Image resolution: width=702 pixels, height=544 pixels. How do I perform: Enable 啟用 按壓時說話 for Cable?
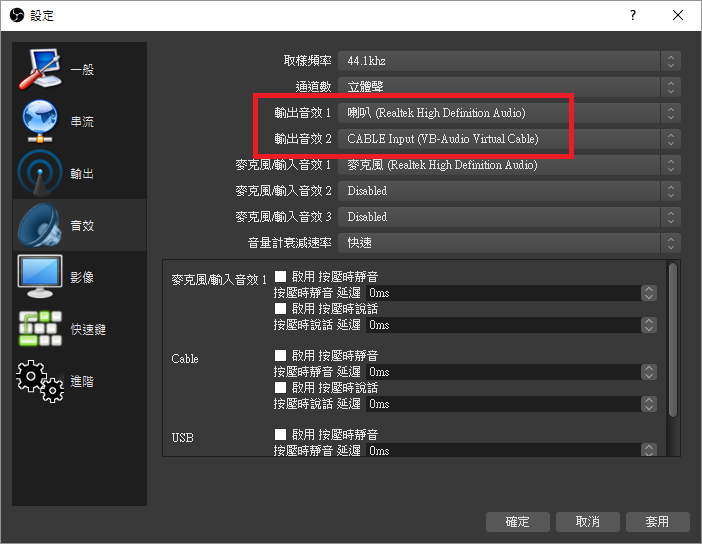[280, 387]
